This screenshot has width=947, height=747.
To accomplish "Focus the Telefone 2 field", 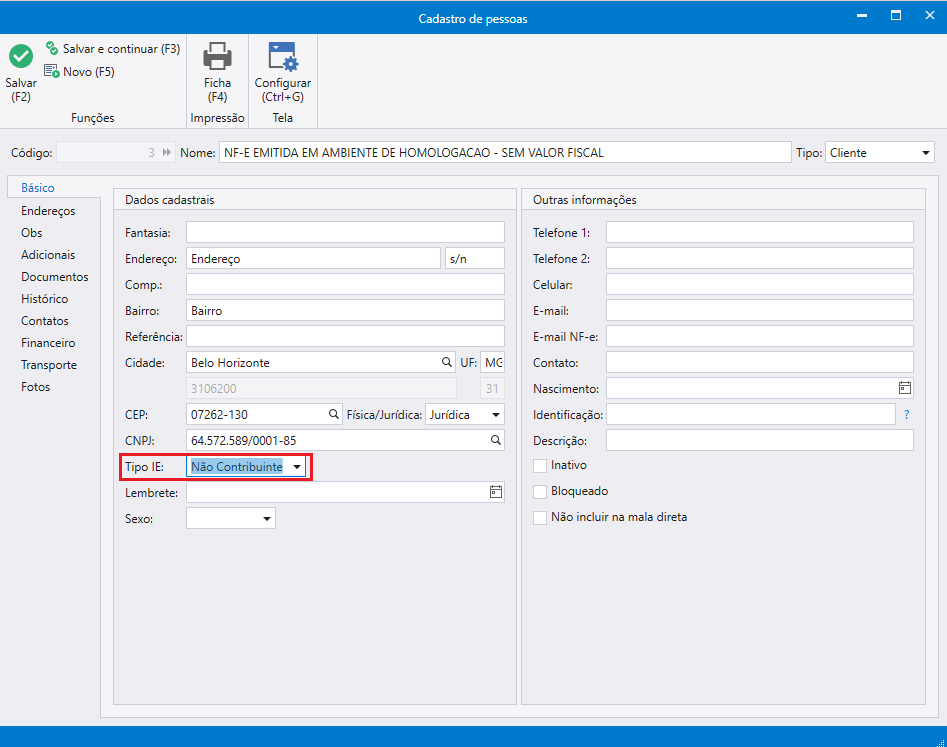I will coord(760,258).
